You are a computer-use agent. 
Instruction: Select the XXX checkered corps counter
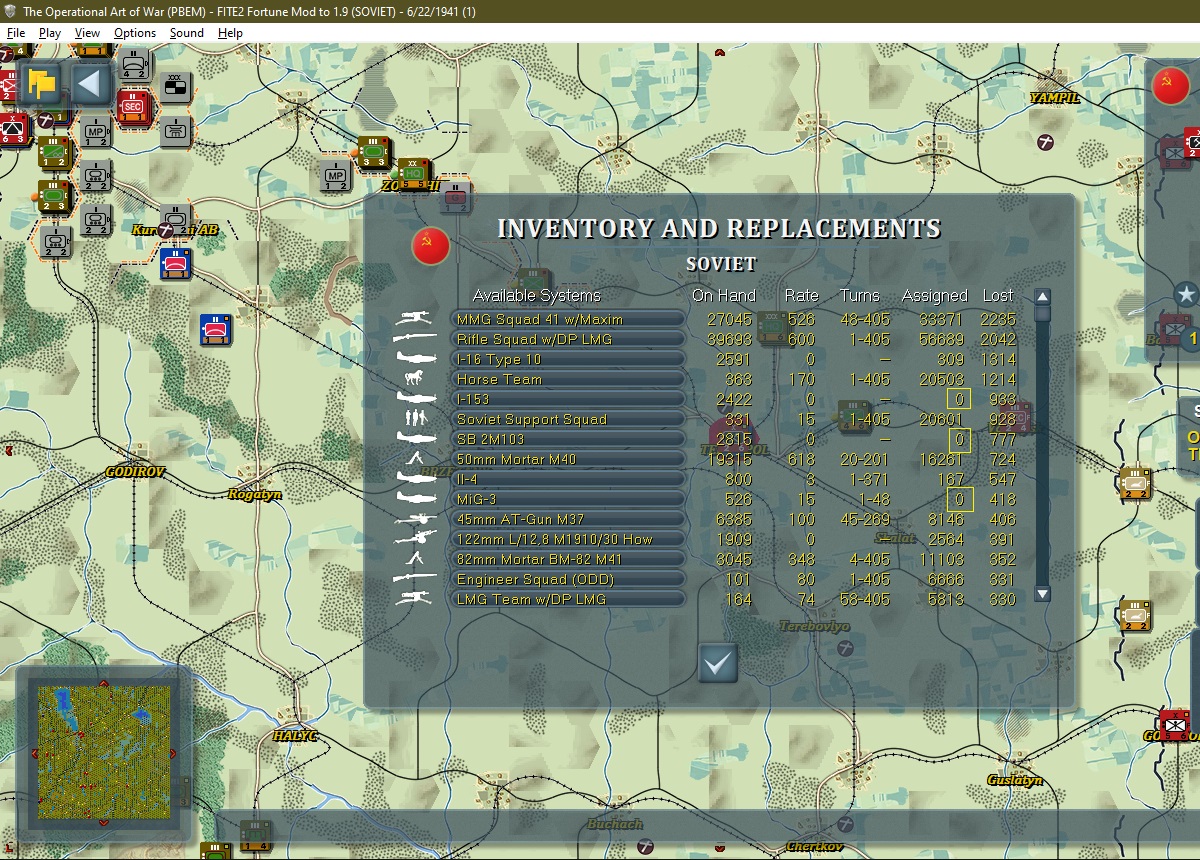(175, 87)
